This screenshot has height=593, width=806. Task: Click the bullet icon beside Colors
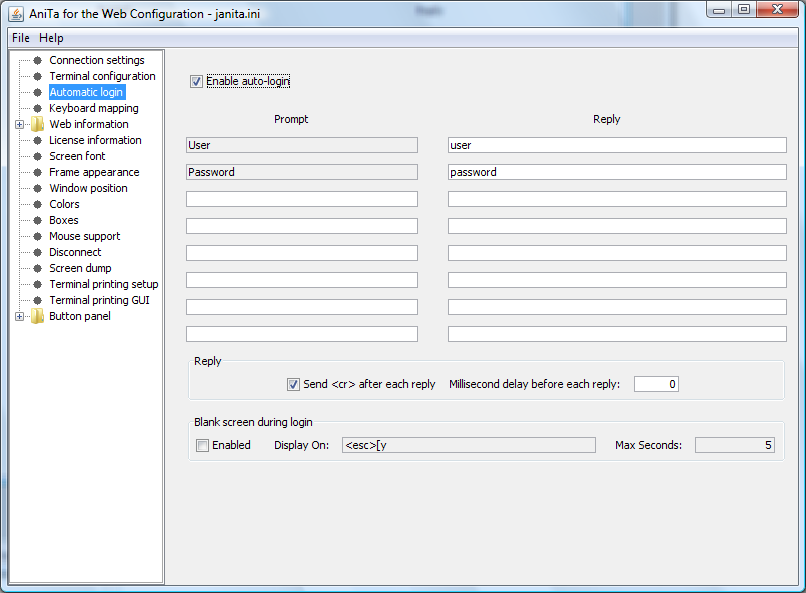click(x=38, y=205)
